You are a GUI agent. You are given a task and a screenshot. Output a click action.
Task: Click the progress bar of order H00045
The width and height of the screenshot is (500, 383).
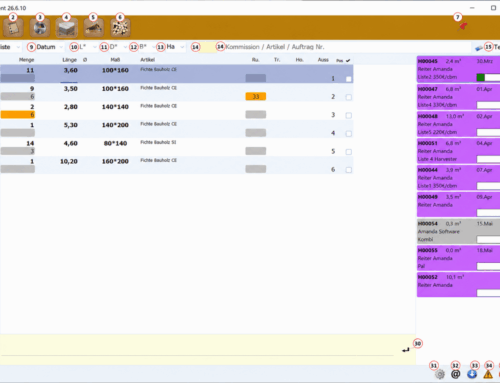coord(488,77)
